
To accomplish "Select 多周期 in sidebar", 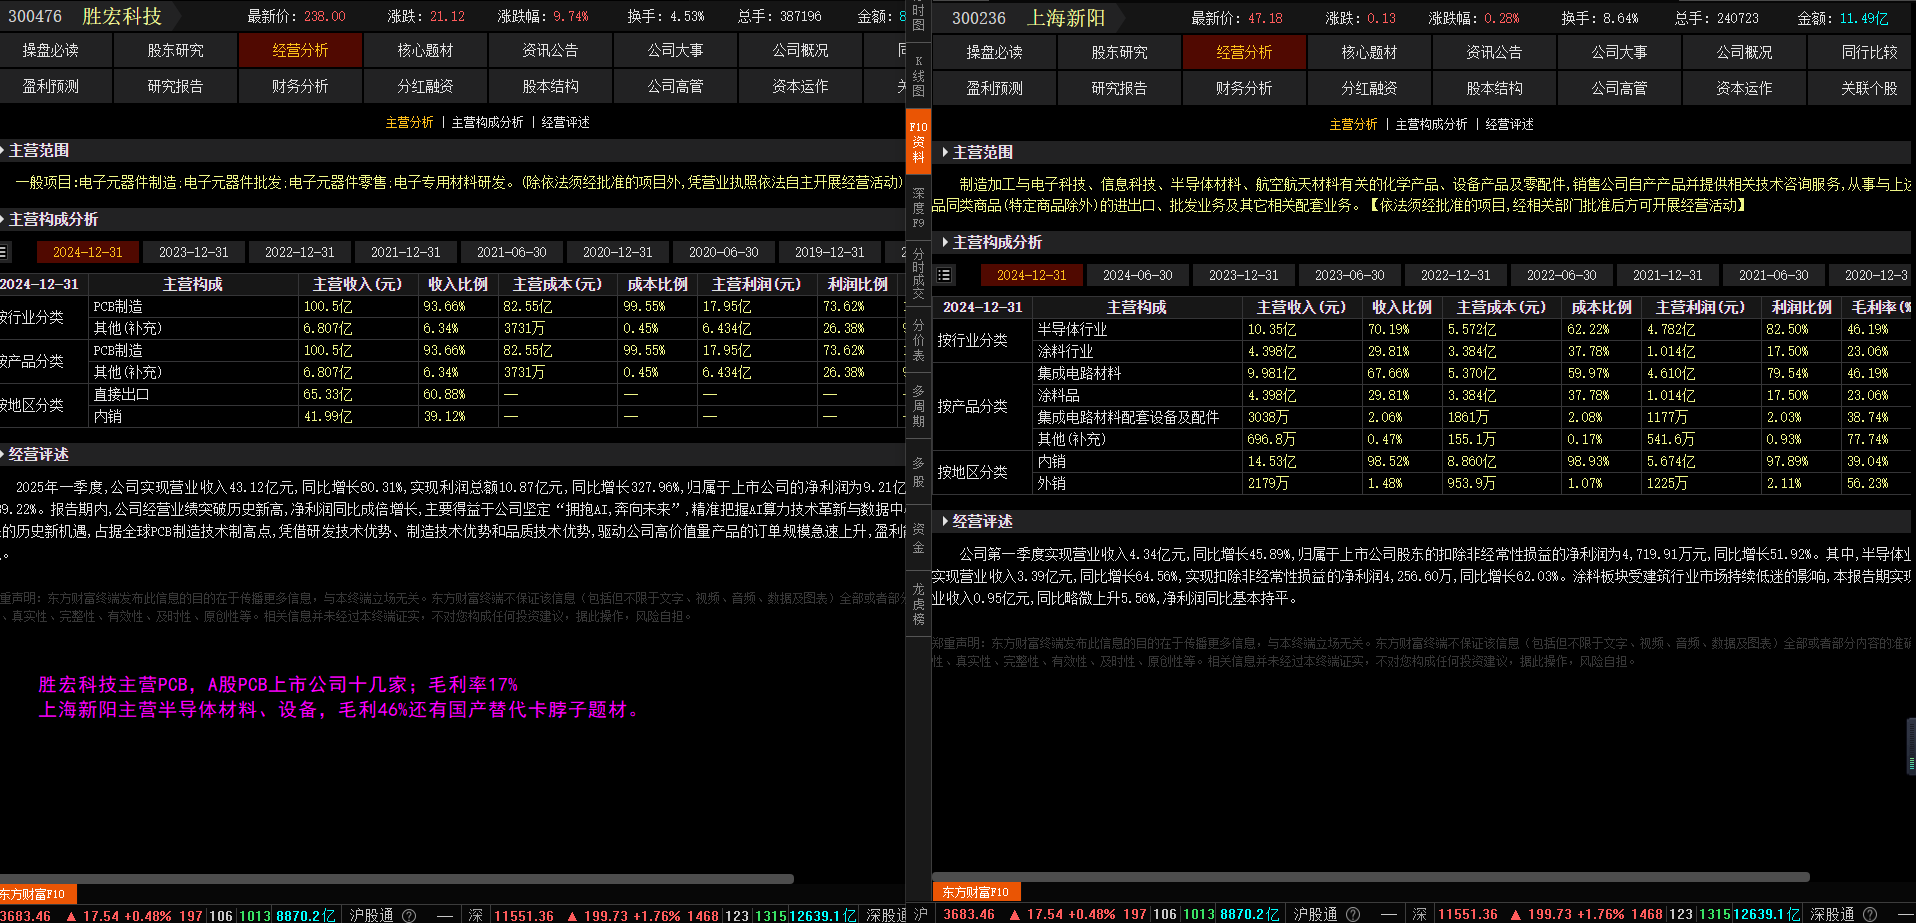I will (918, 406).
